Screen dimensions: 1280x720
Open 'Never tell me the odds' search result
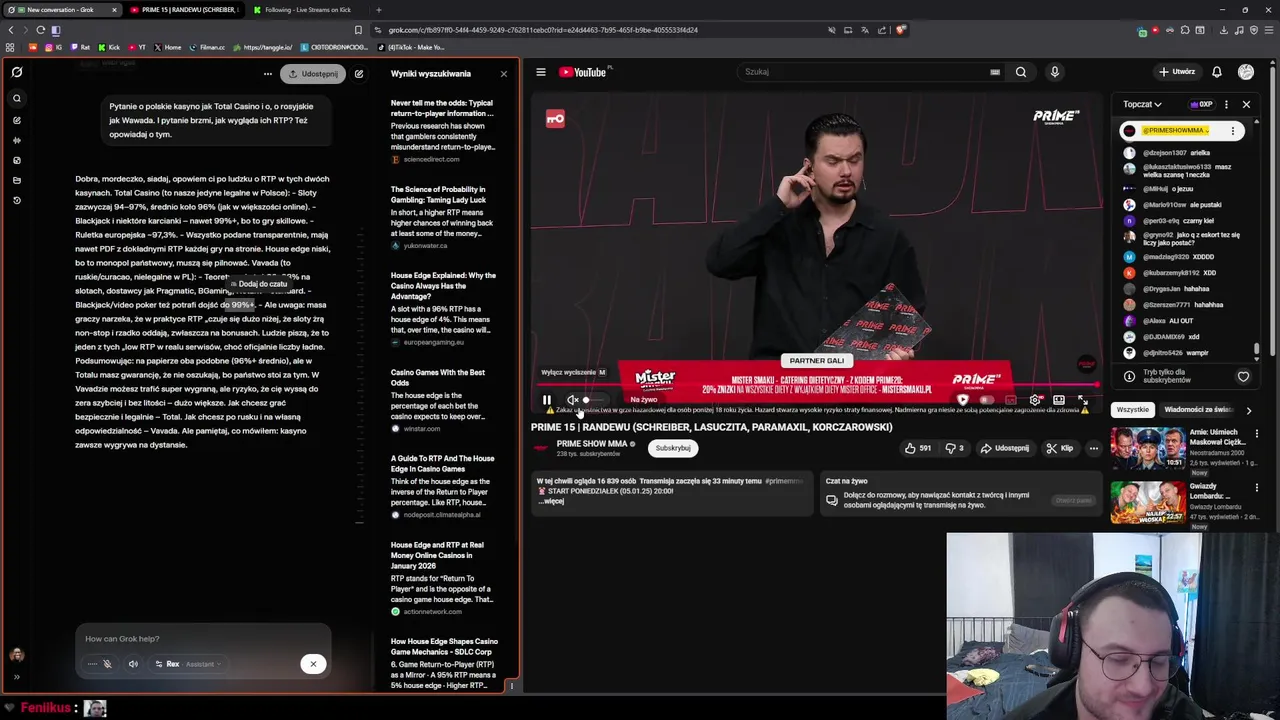tap(443, 130)
